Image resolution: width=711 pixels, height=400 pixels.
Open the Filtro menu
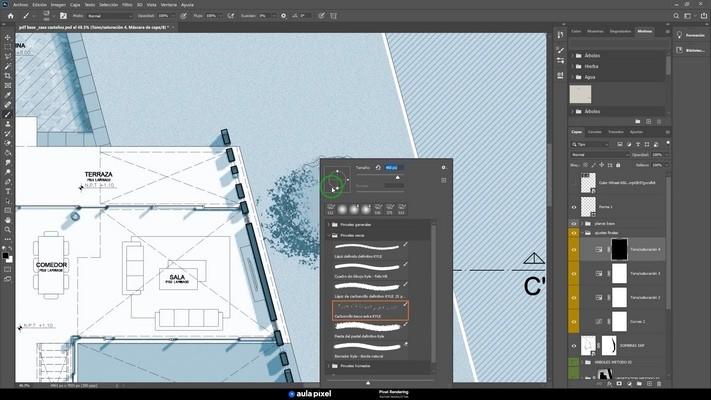[x=127, y=5]
